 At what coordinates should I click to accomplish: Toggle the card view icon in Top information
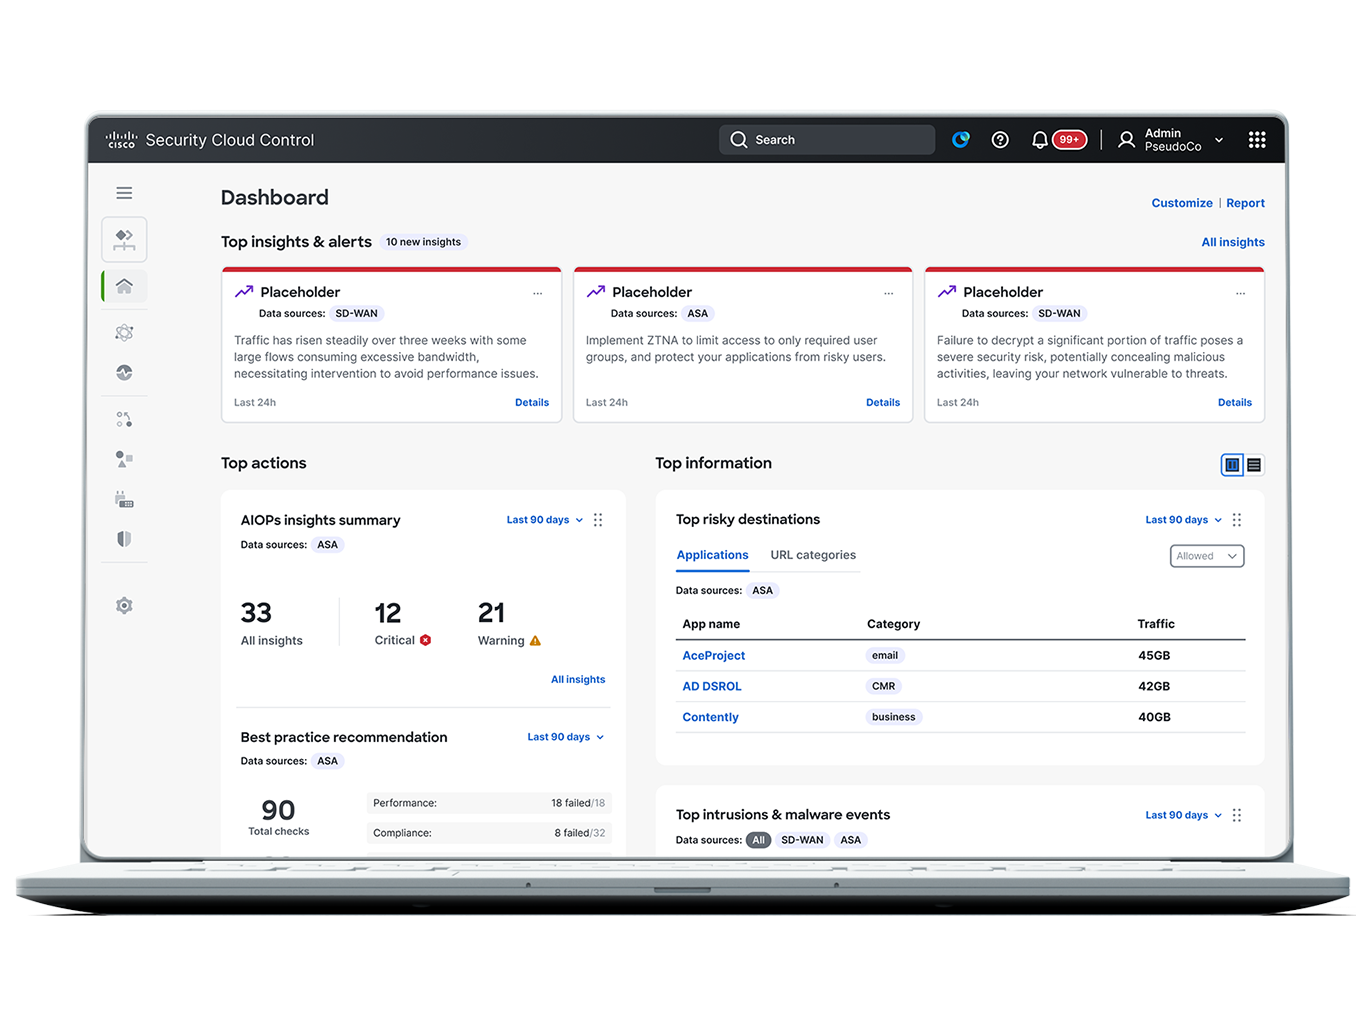1231,464
